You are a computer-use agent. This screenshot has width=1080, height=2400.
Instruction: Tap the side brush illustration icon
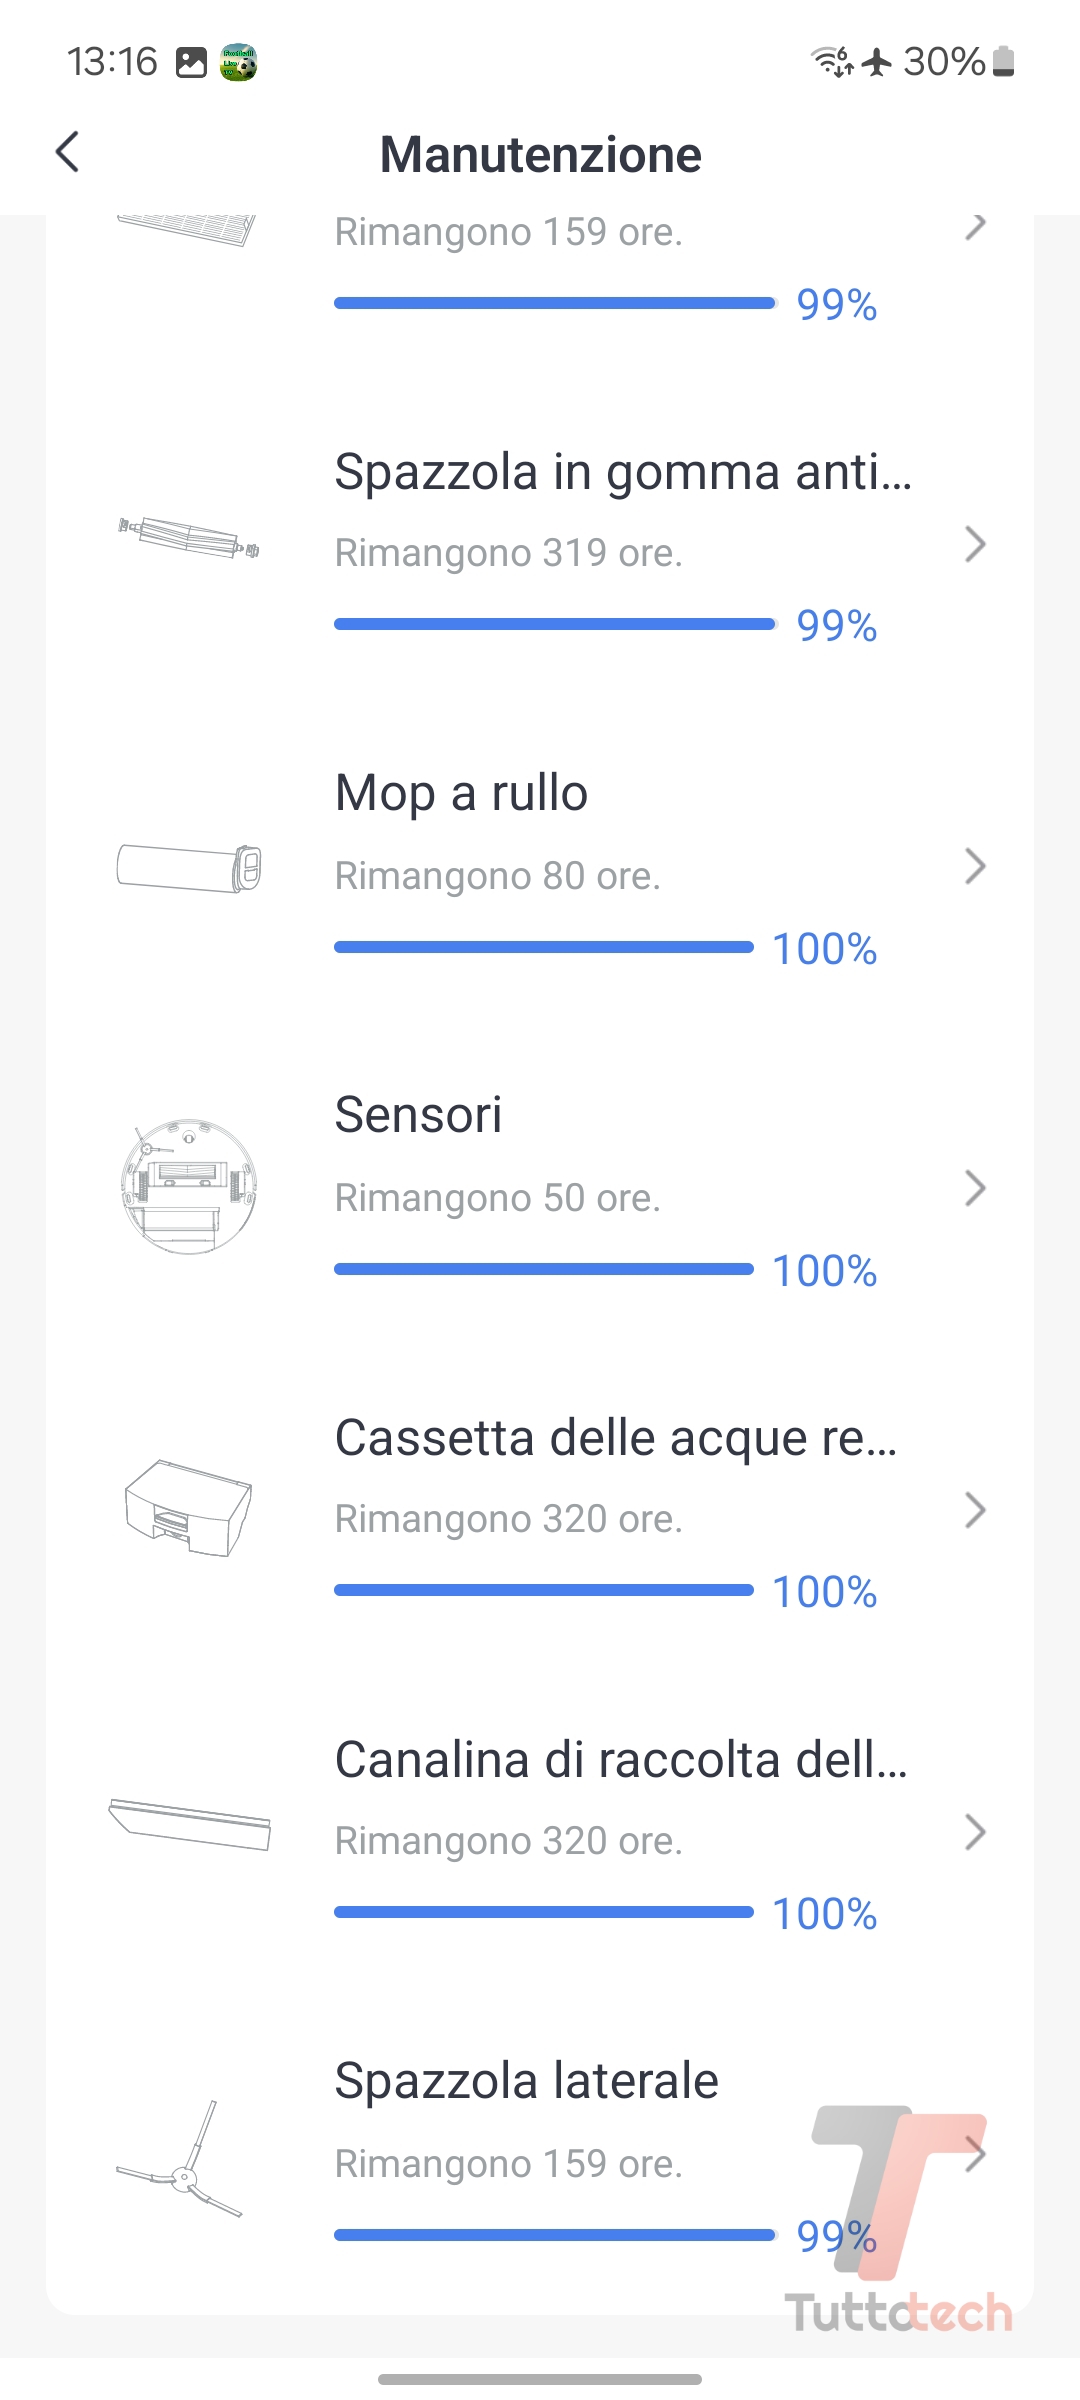[x=181, y=2160]
